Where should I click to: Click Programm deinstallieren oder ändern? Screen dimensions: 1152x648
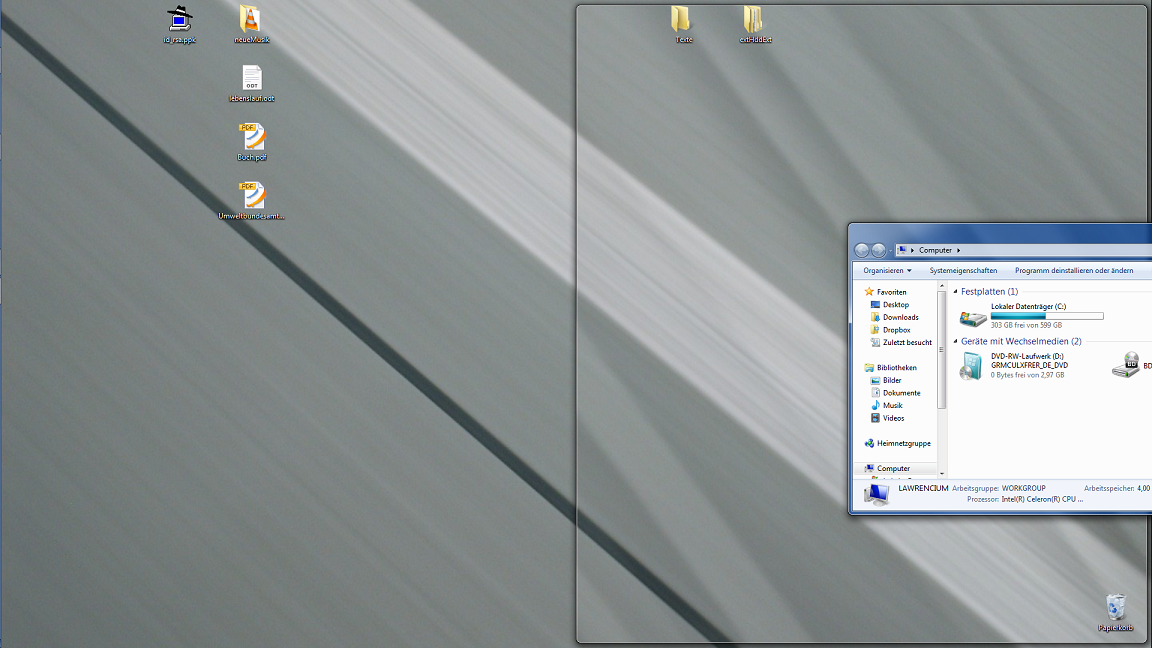coord(1073,271)
